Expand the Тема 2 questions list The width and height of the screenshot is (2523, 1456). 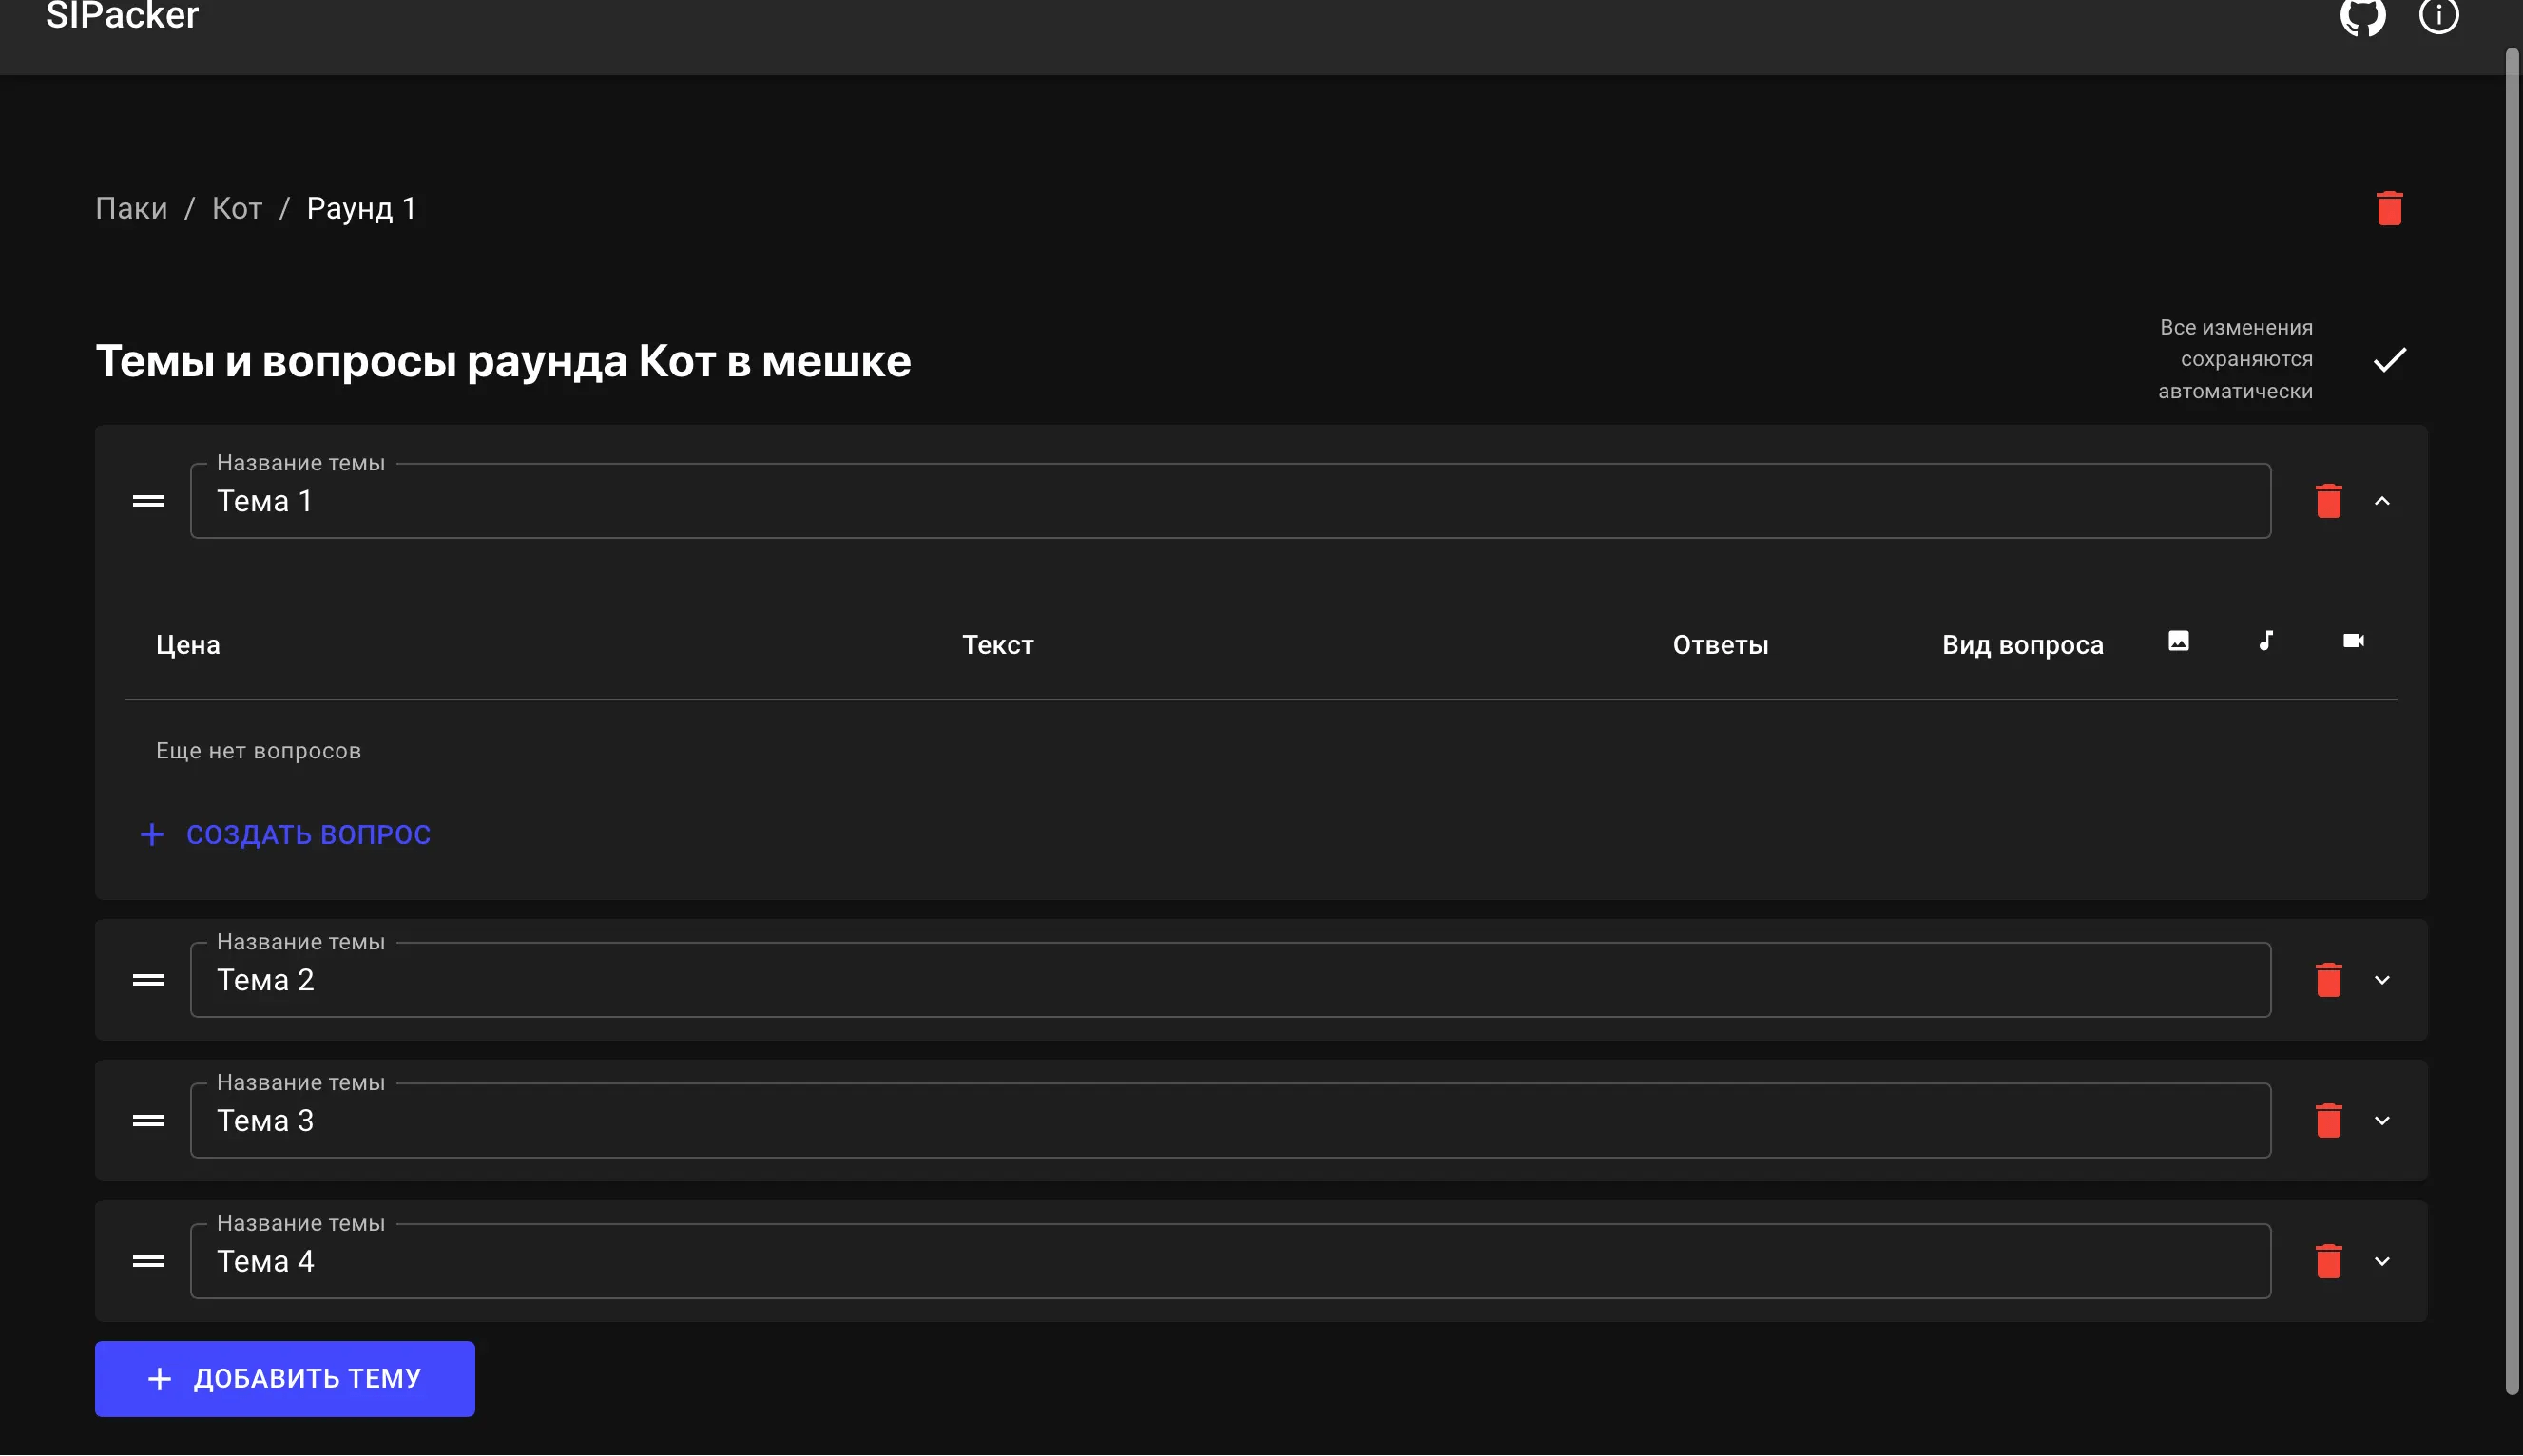pyautogui.click(x=2383, y=979)
